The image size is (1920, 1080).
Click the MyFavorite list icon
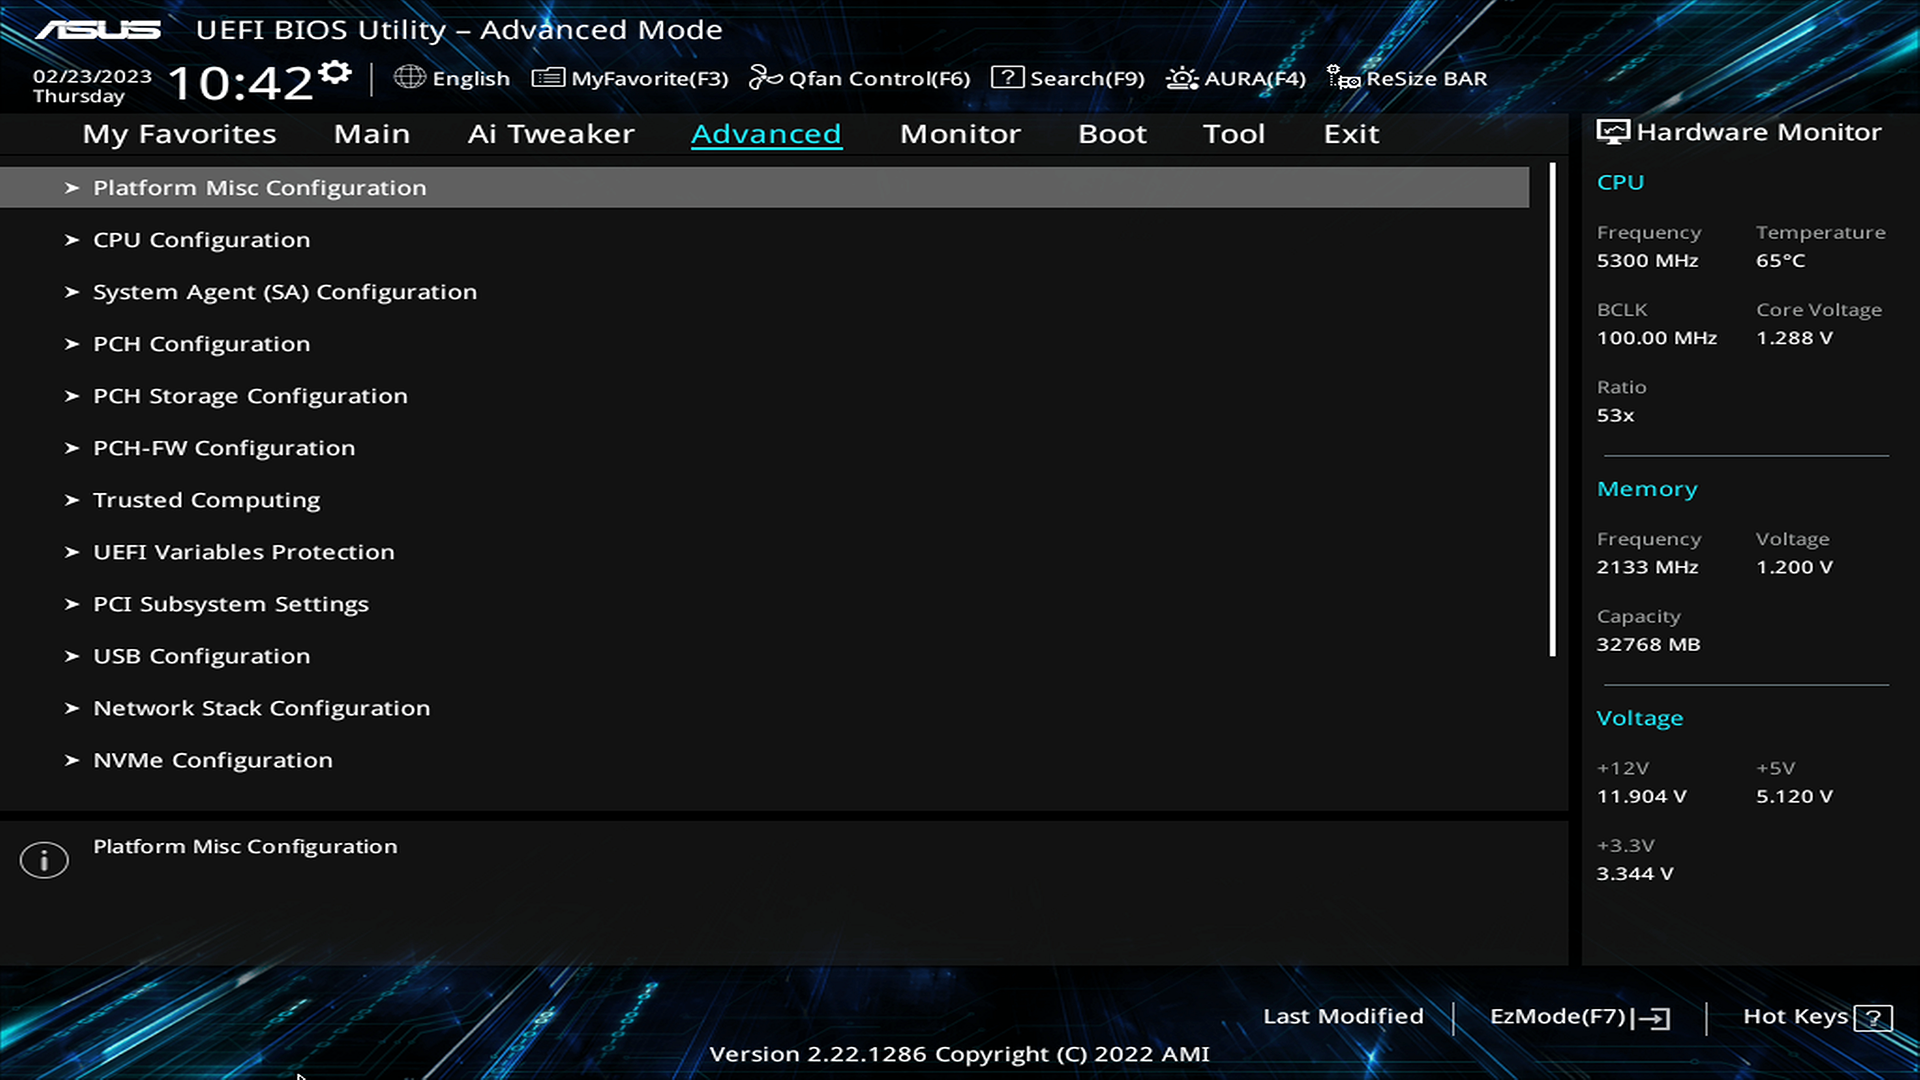pos(548,77)
